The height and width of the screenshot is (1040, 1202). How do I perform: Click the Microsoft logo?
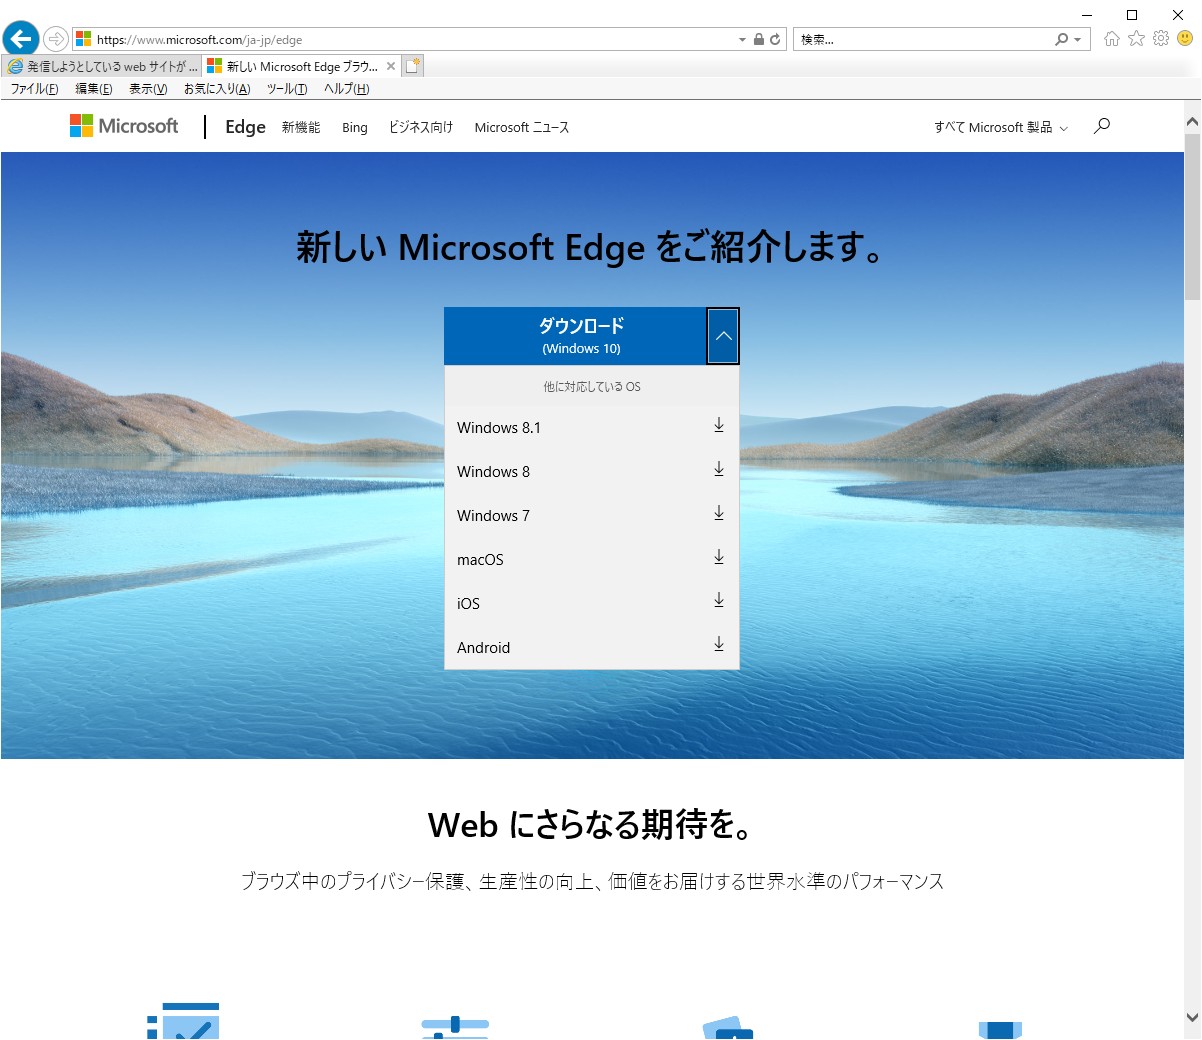[124, 126]
